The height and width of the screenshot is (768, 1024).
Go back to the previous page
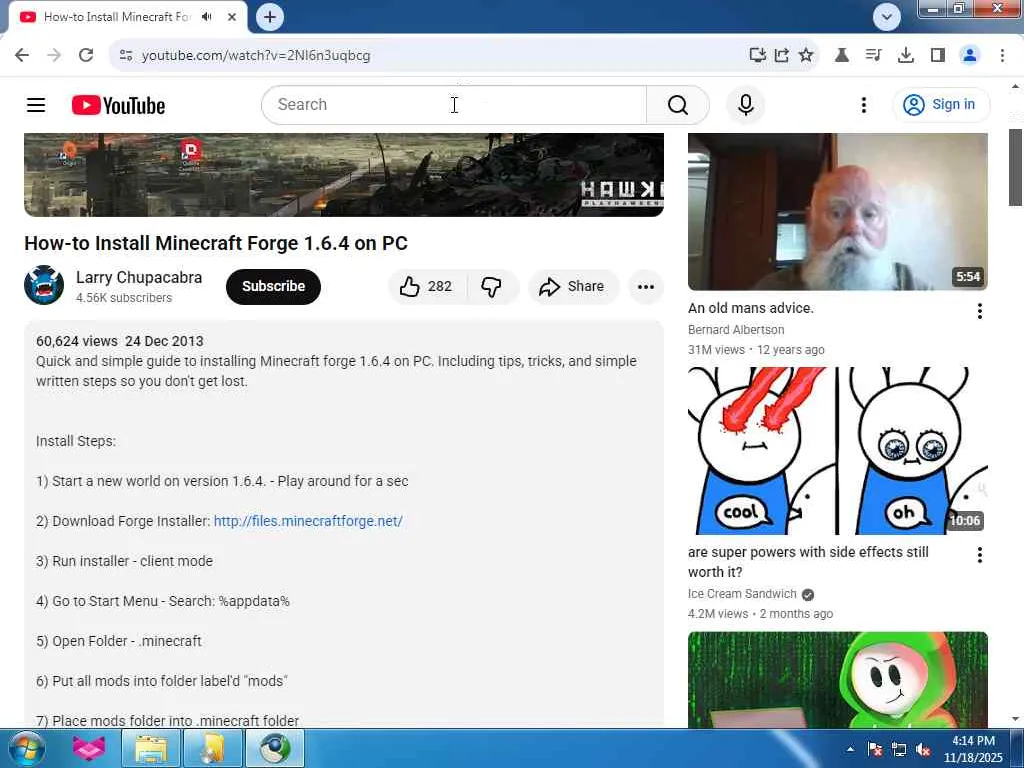pyautogui.click(x=22, y=56)
